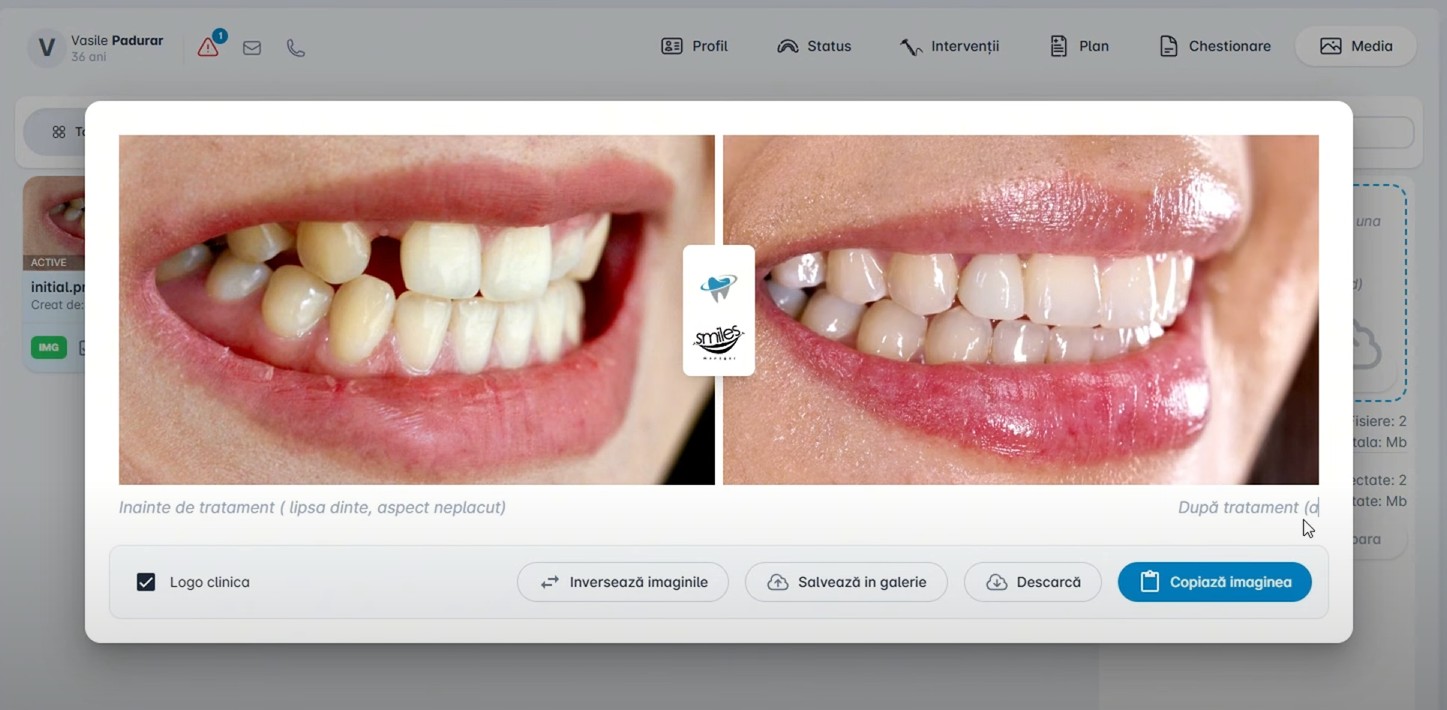The width and height of the screenshot is (1447, 710).
Task: Select the grid view icon near the sidebar
Action: [x=59, y=131]
